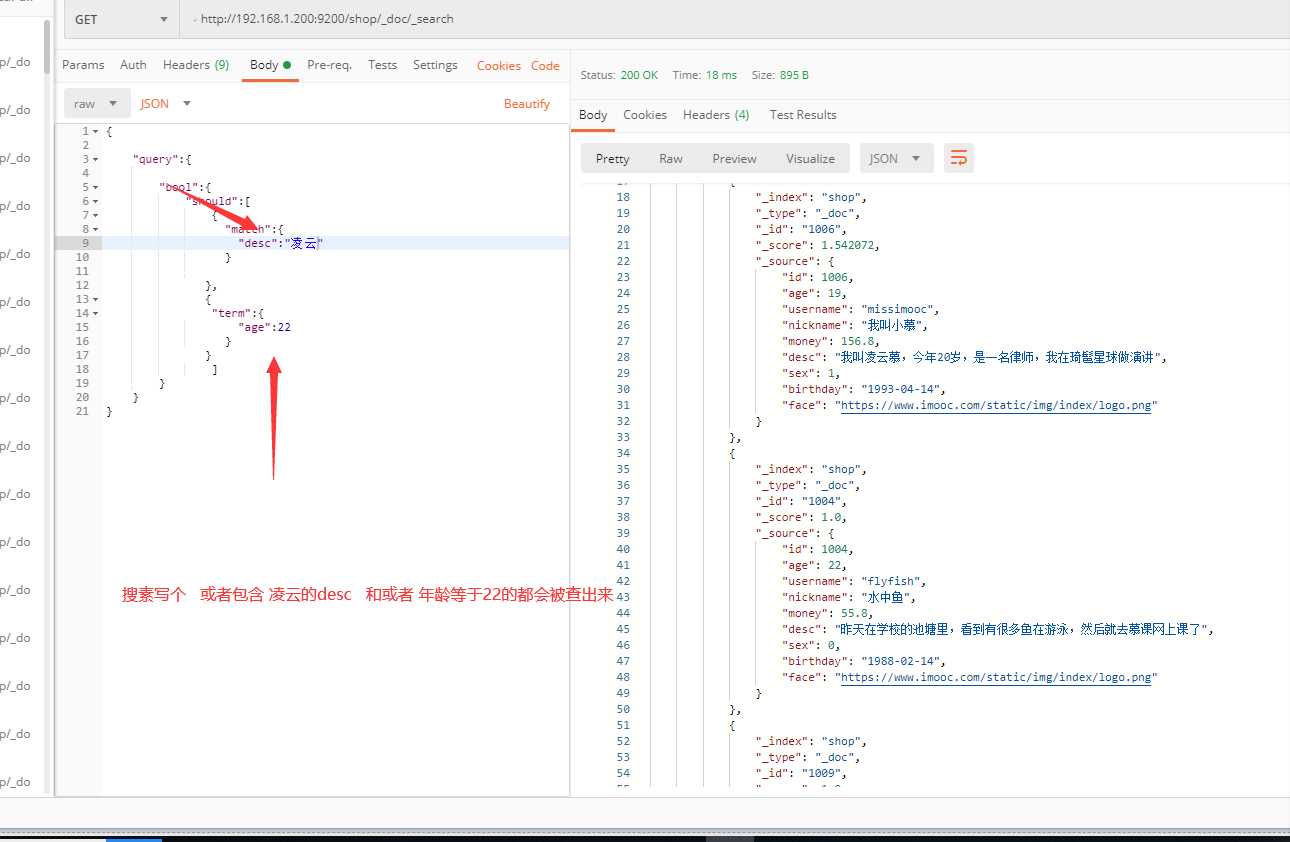This screenshot has width=1290, height=842.
Task: Collapse the "query" block on line 3
Action: tap(96, 159)
